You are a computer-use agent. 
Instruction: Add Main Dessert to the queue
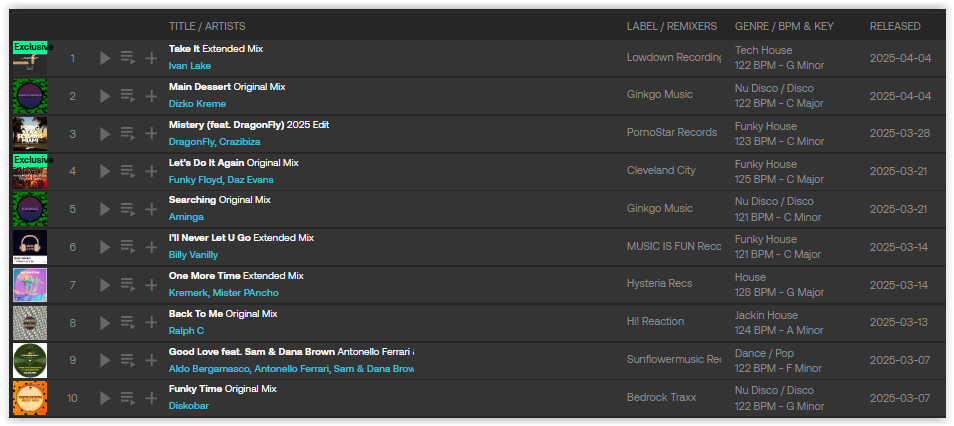128,96
